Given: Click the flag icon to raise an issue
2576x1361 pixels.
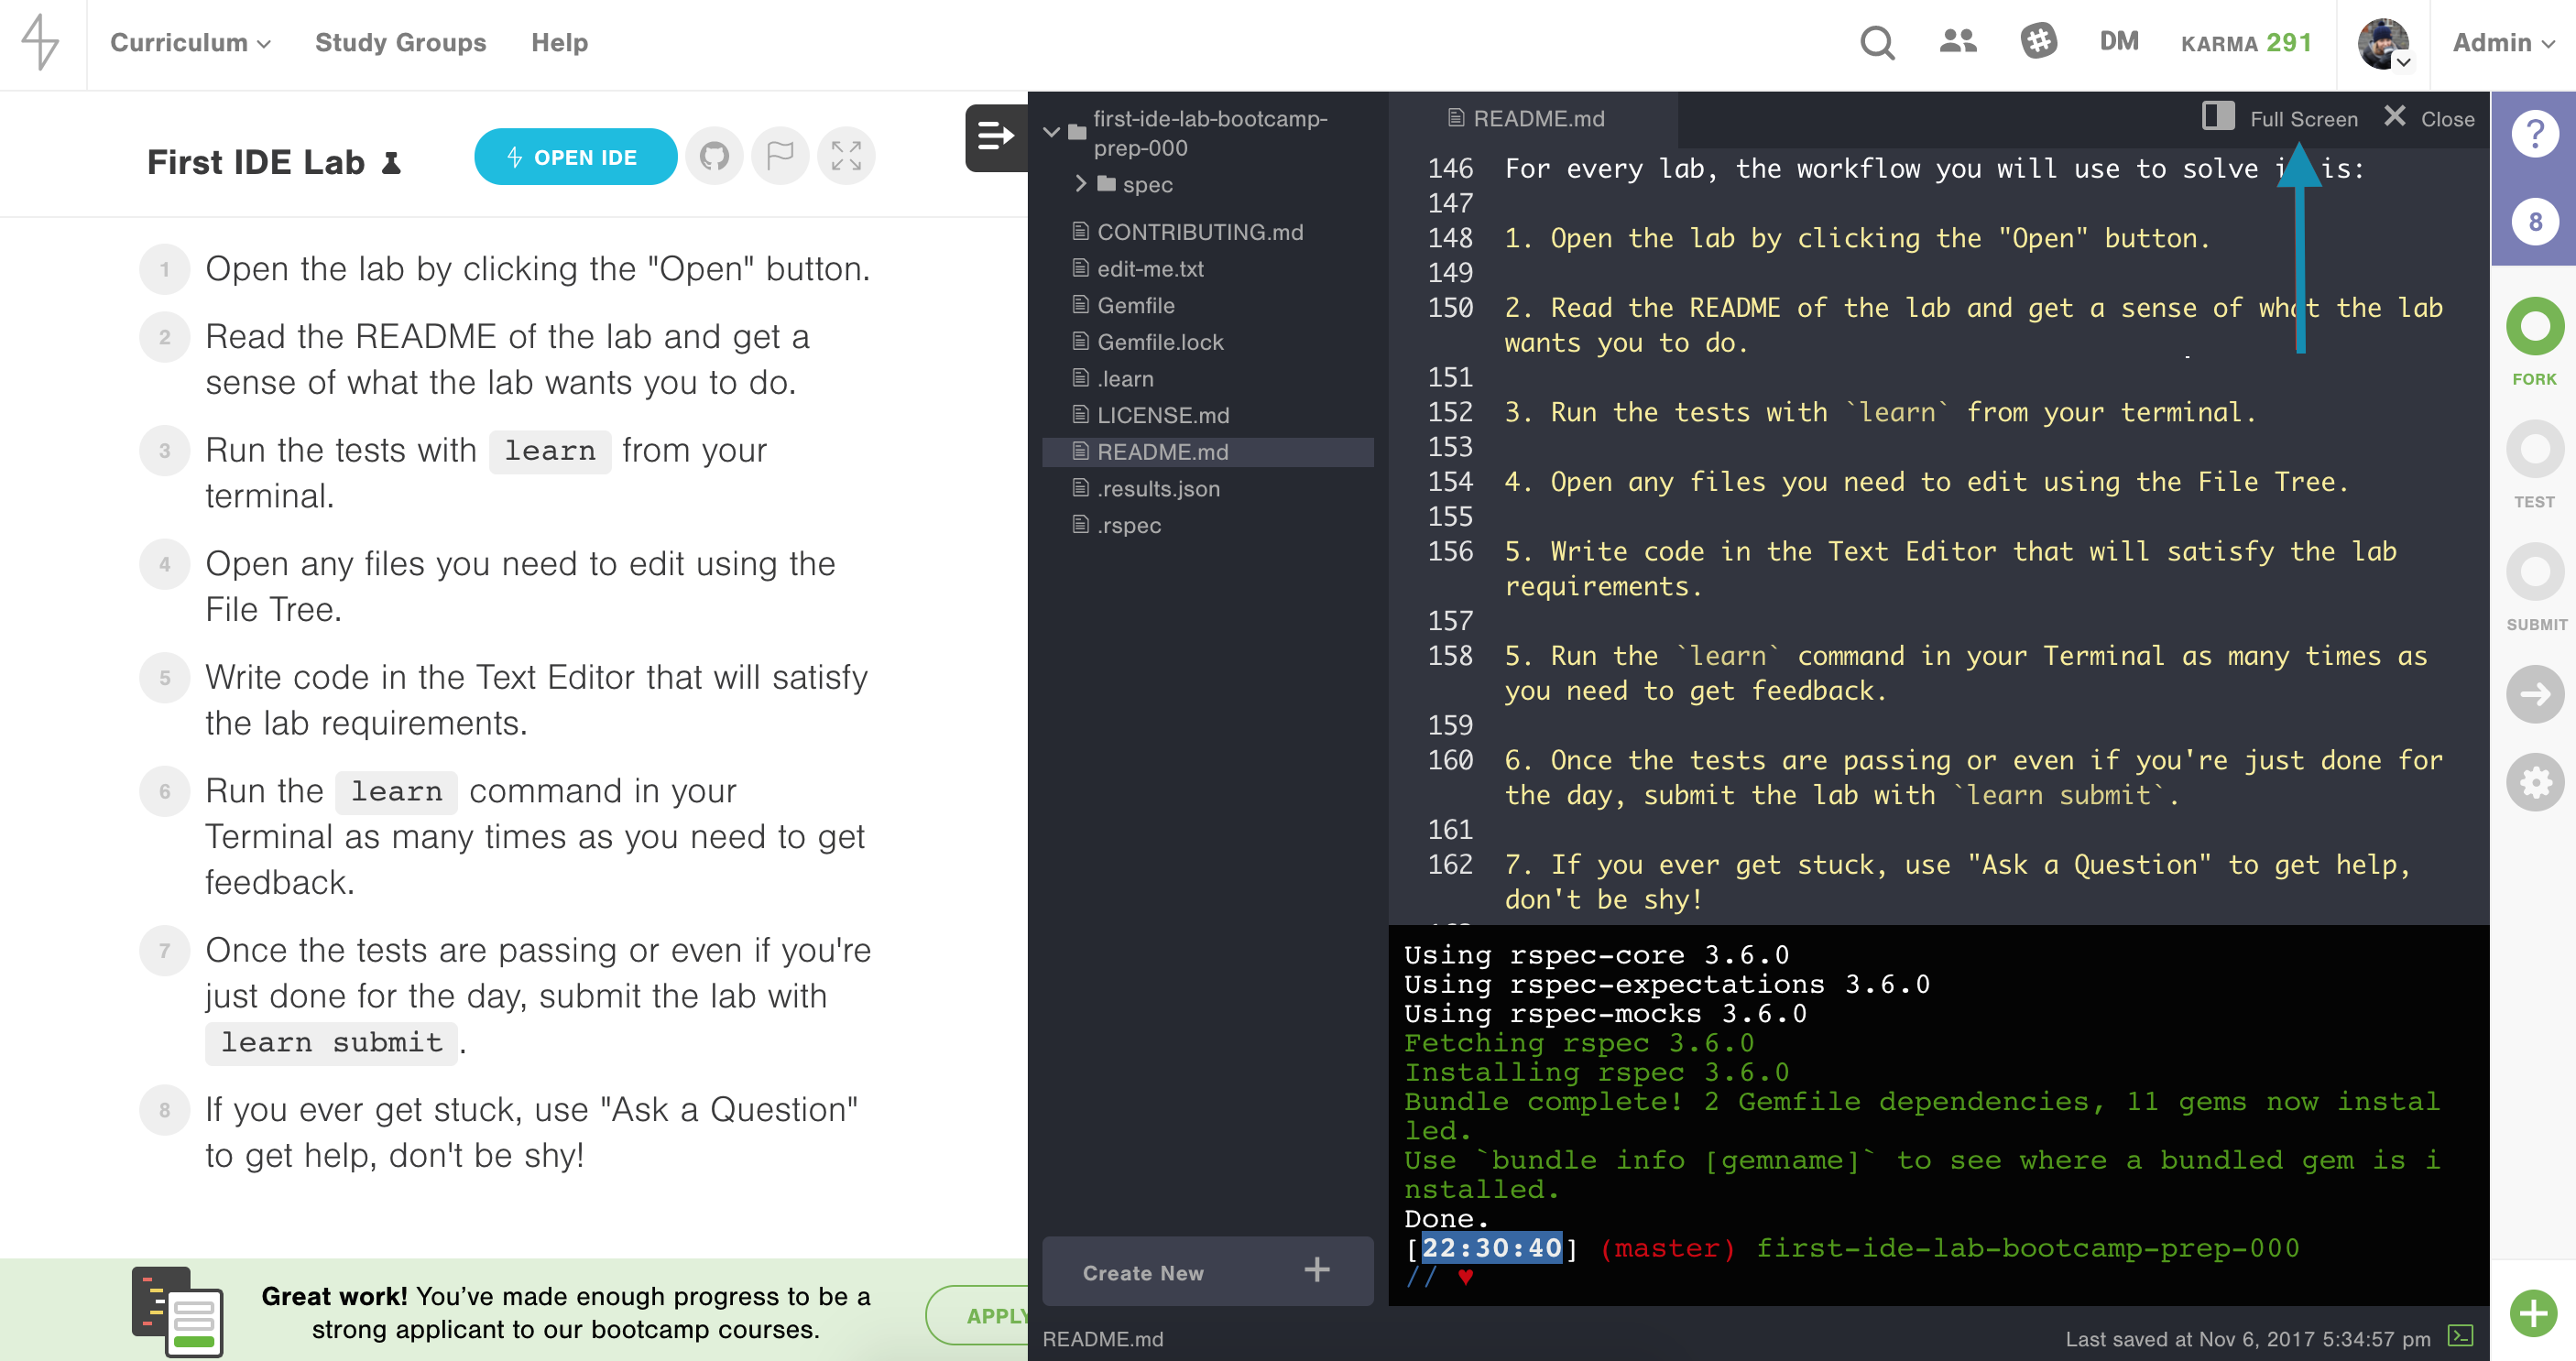Looking at the screenshot, I should click(x=780, y=156).
